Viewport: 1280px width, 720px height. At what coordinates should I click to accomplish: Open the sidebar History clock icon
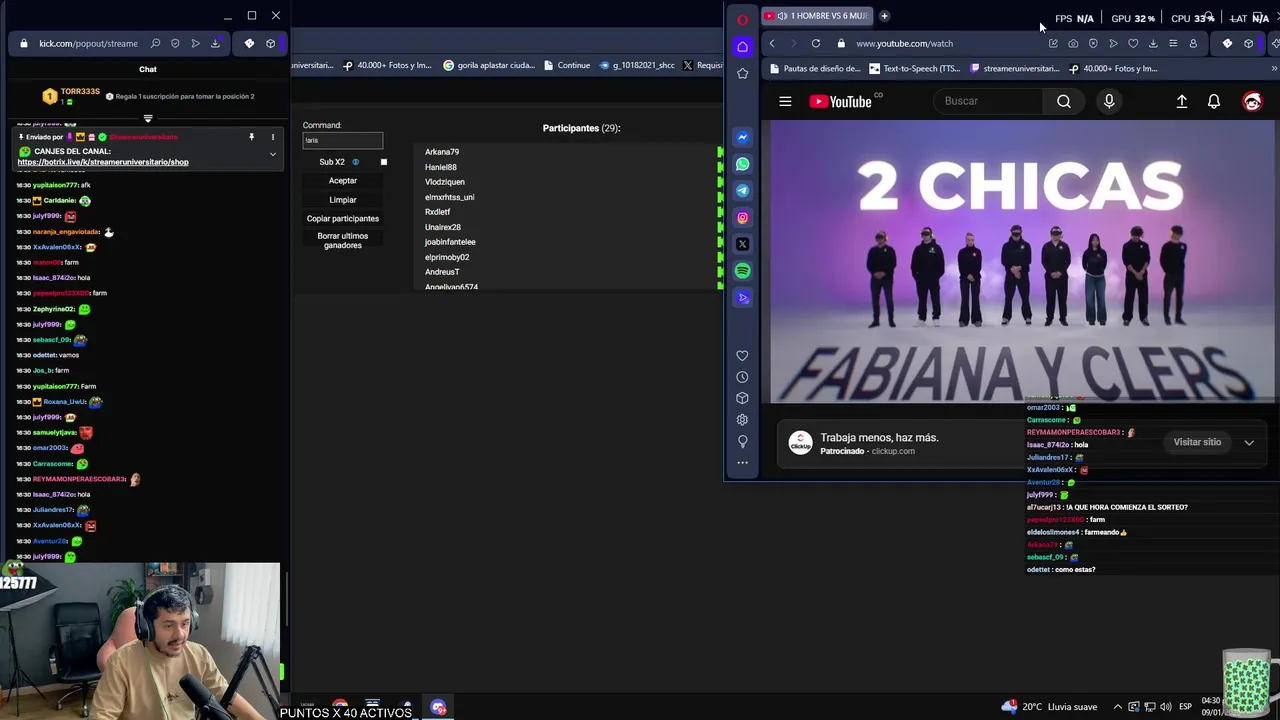(742, 377)
